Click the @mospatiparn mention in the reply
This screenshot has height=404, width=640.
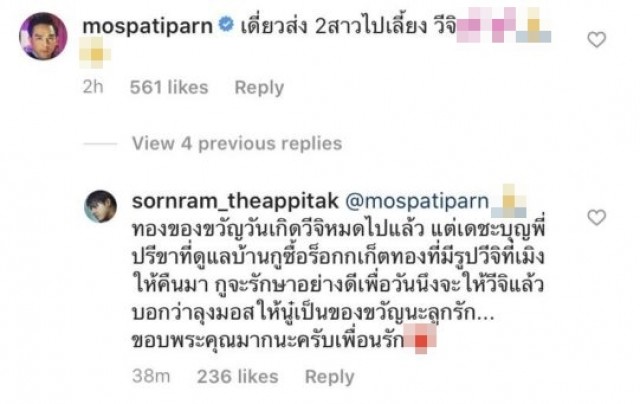click(417, 201)
